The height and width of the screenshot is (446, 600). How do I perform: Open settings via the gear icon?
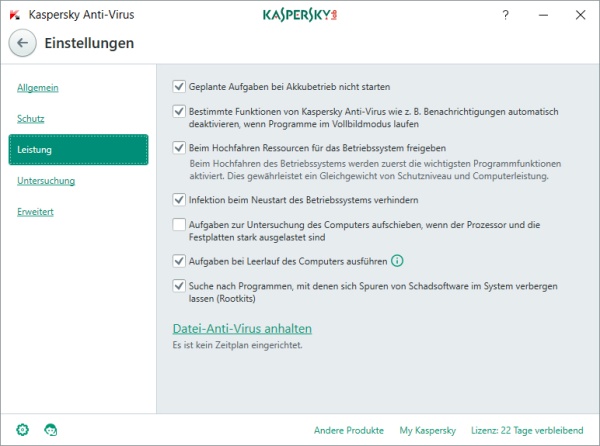click(23, 430)
